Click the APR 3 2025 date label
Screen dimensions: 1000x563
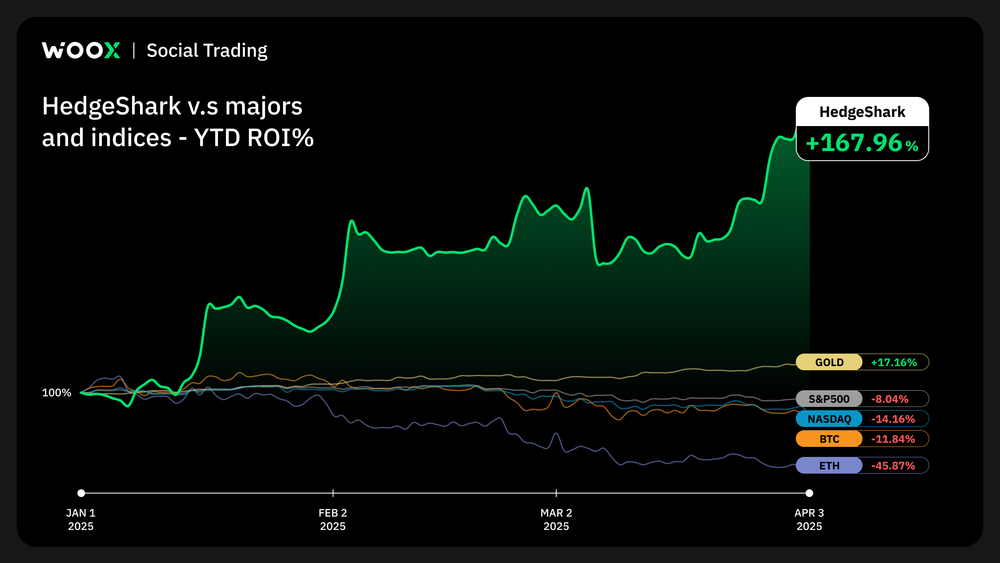pos(809,520)
